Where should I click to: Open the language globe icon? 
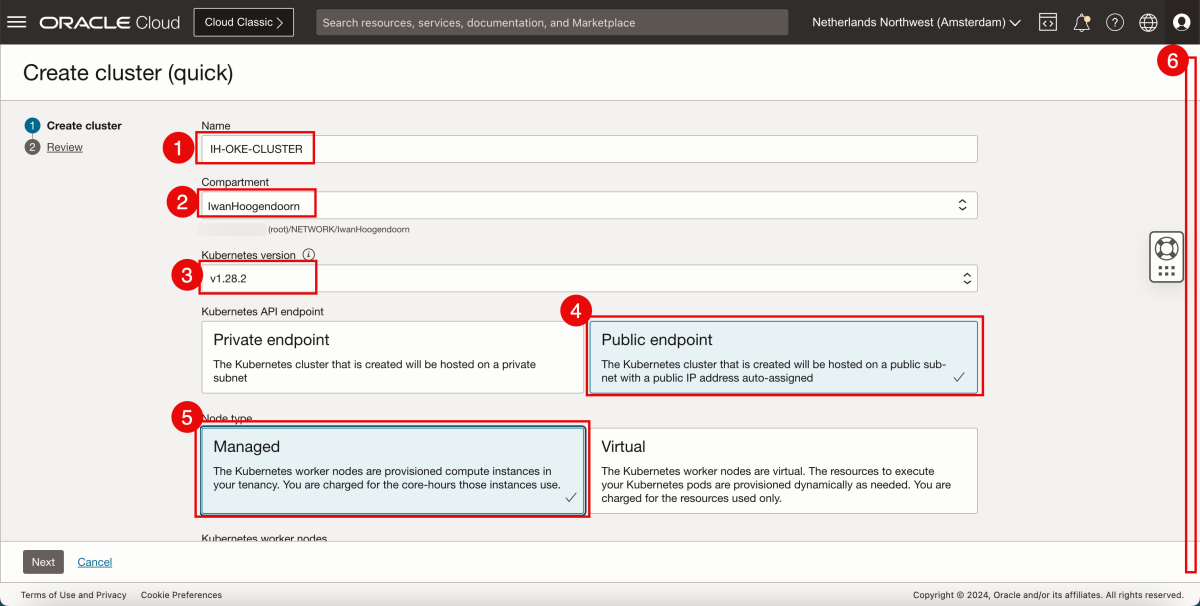point(1148,21)
